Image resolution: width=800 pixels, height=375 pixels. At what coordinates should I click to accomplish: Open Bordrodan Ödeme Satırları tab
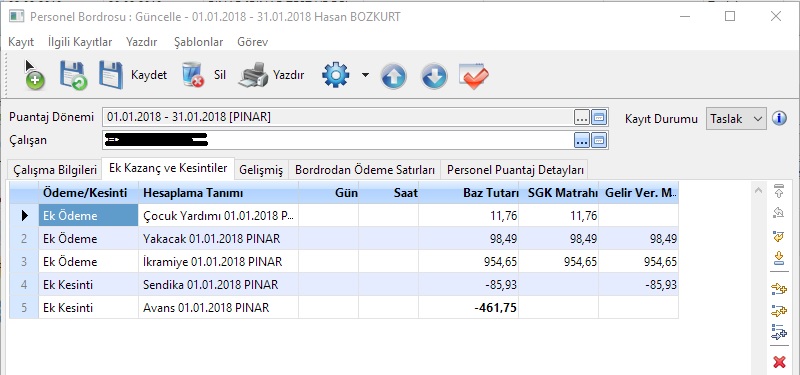click(365, 170)
